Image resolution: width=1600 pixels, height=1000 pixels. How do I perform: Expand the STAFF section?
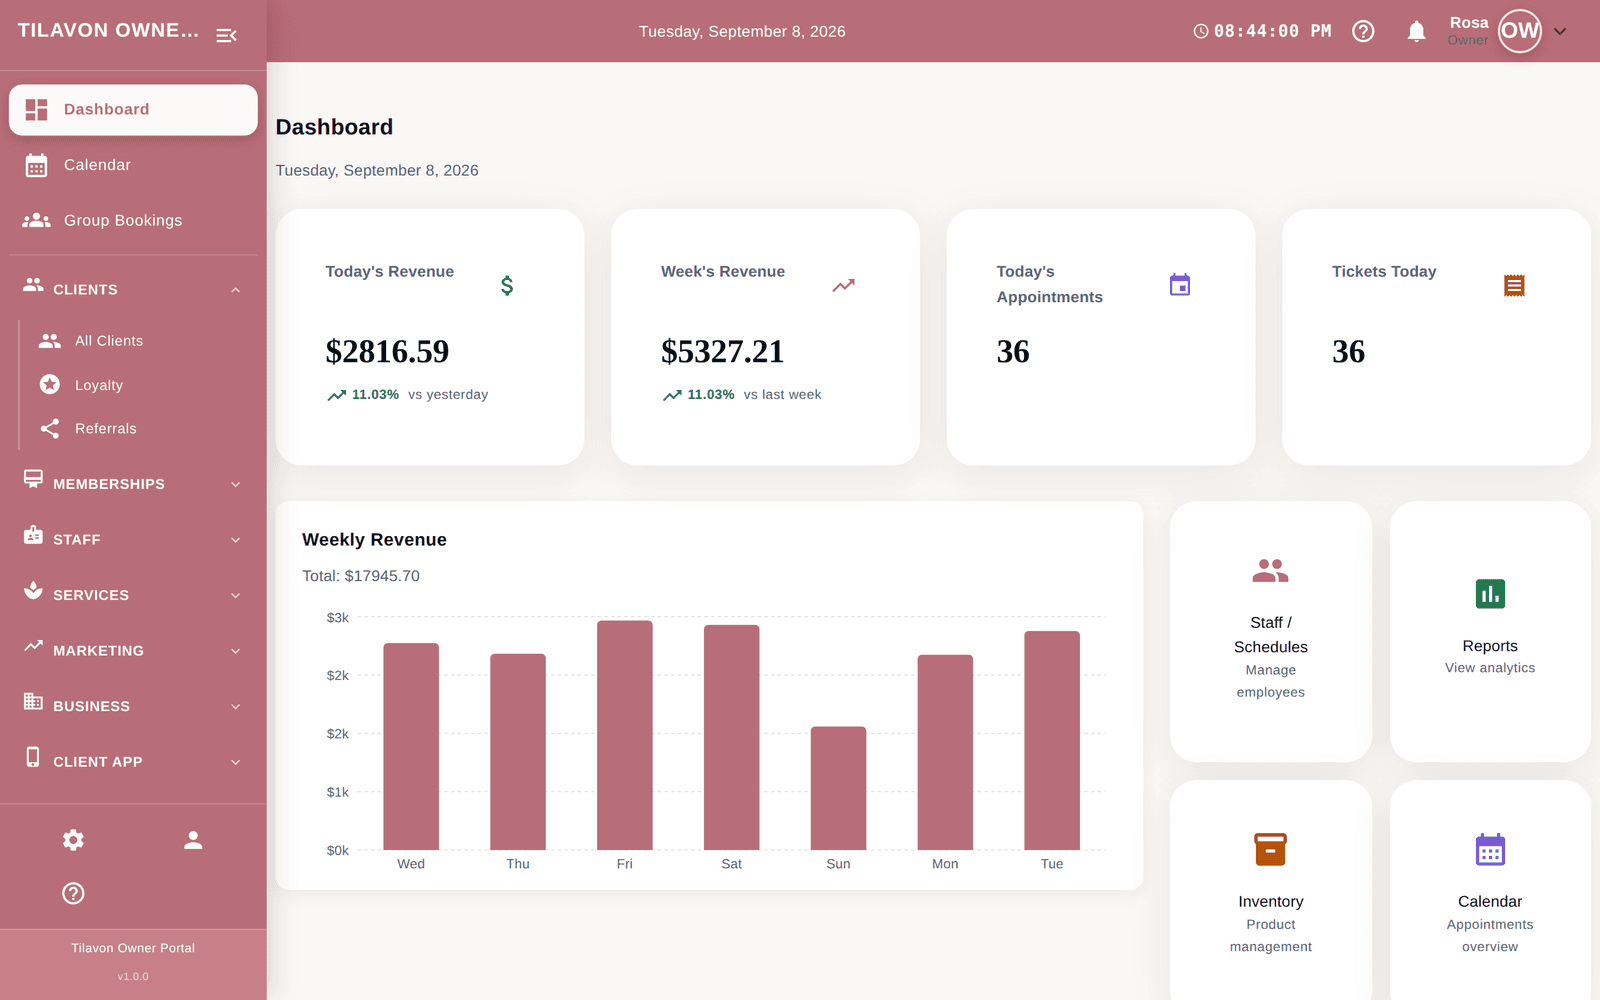pyautogui.click(x=133, y=539)
